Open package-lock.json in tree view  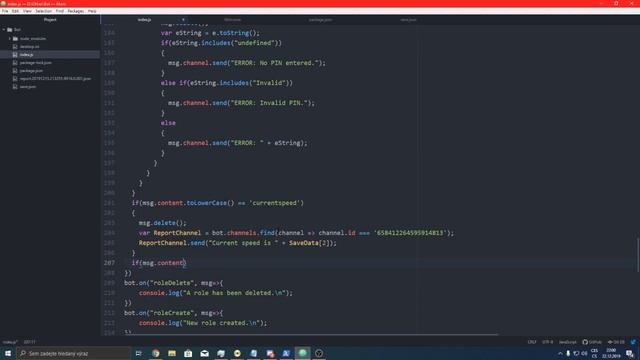36,62
